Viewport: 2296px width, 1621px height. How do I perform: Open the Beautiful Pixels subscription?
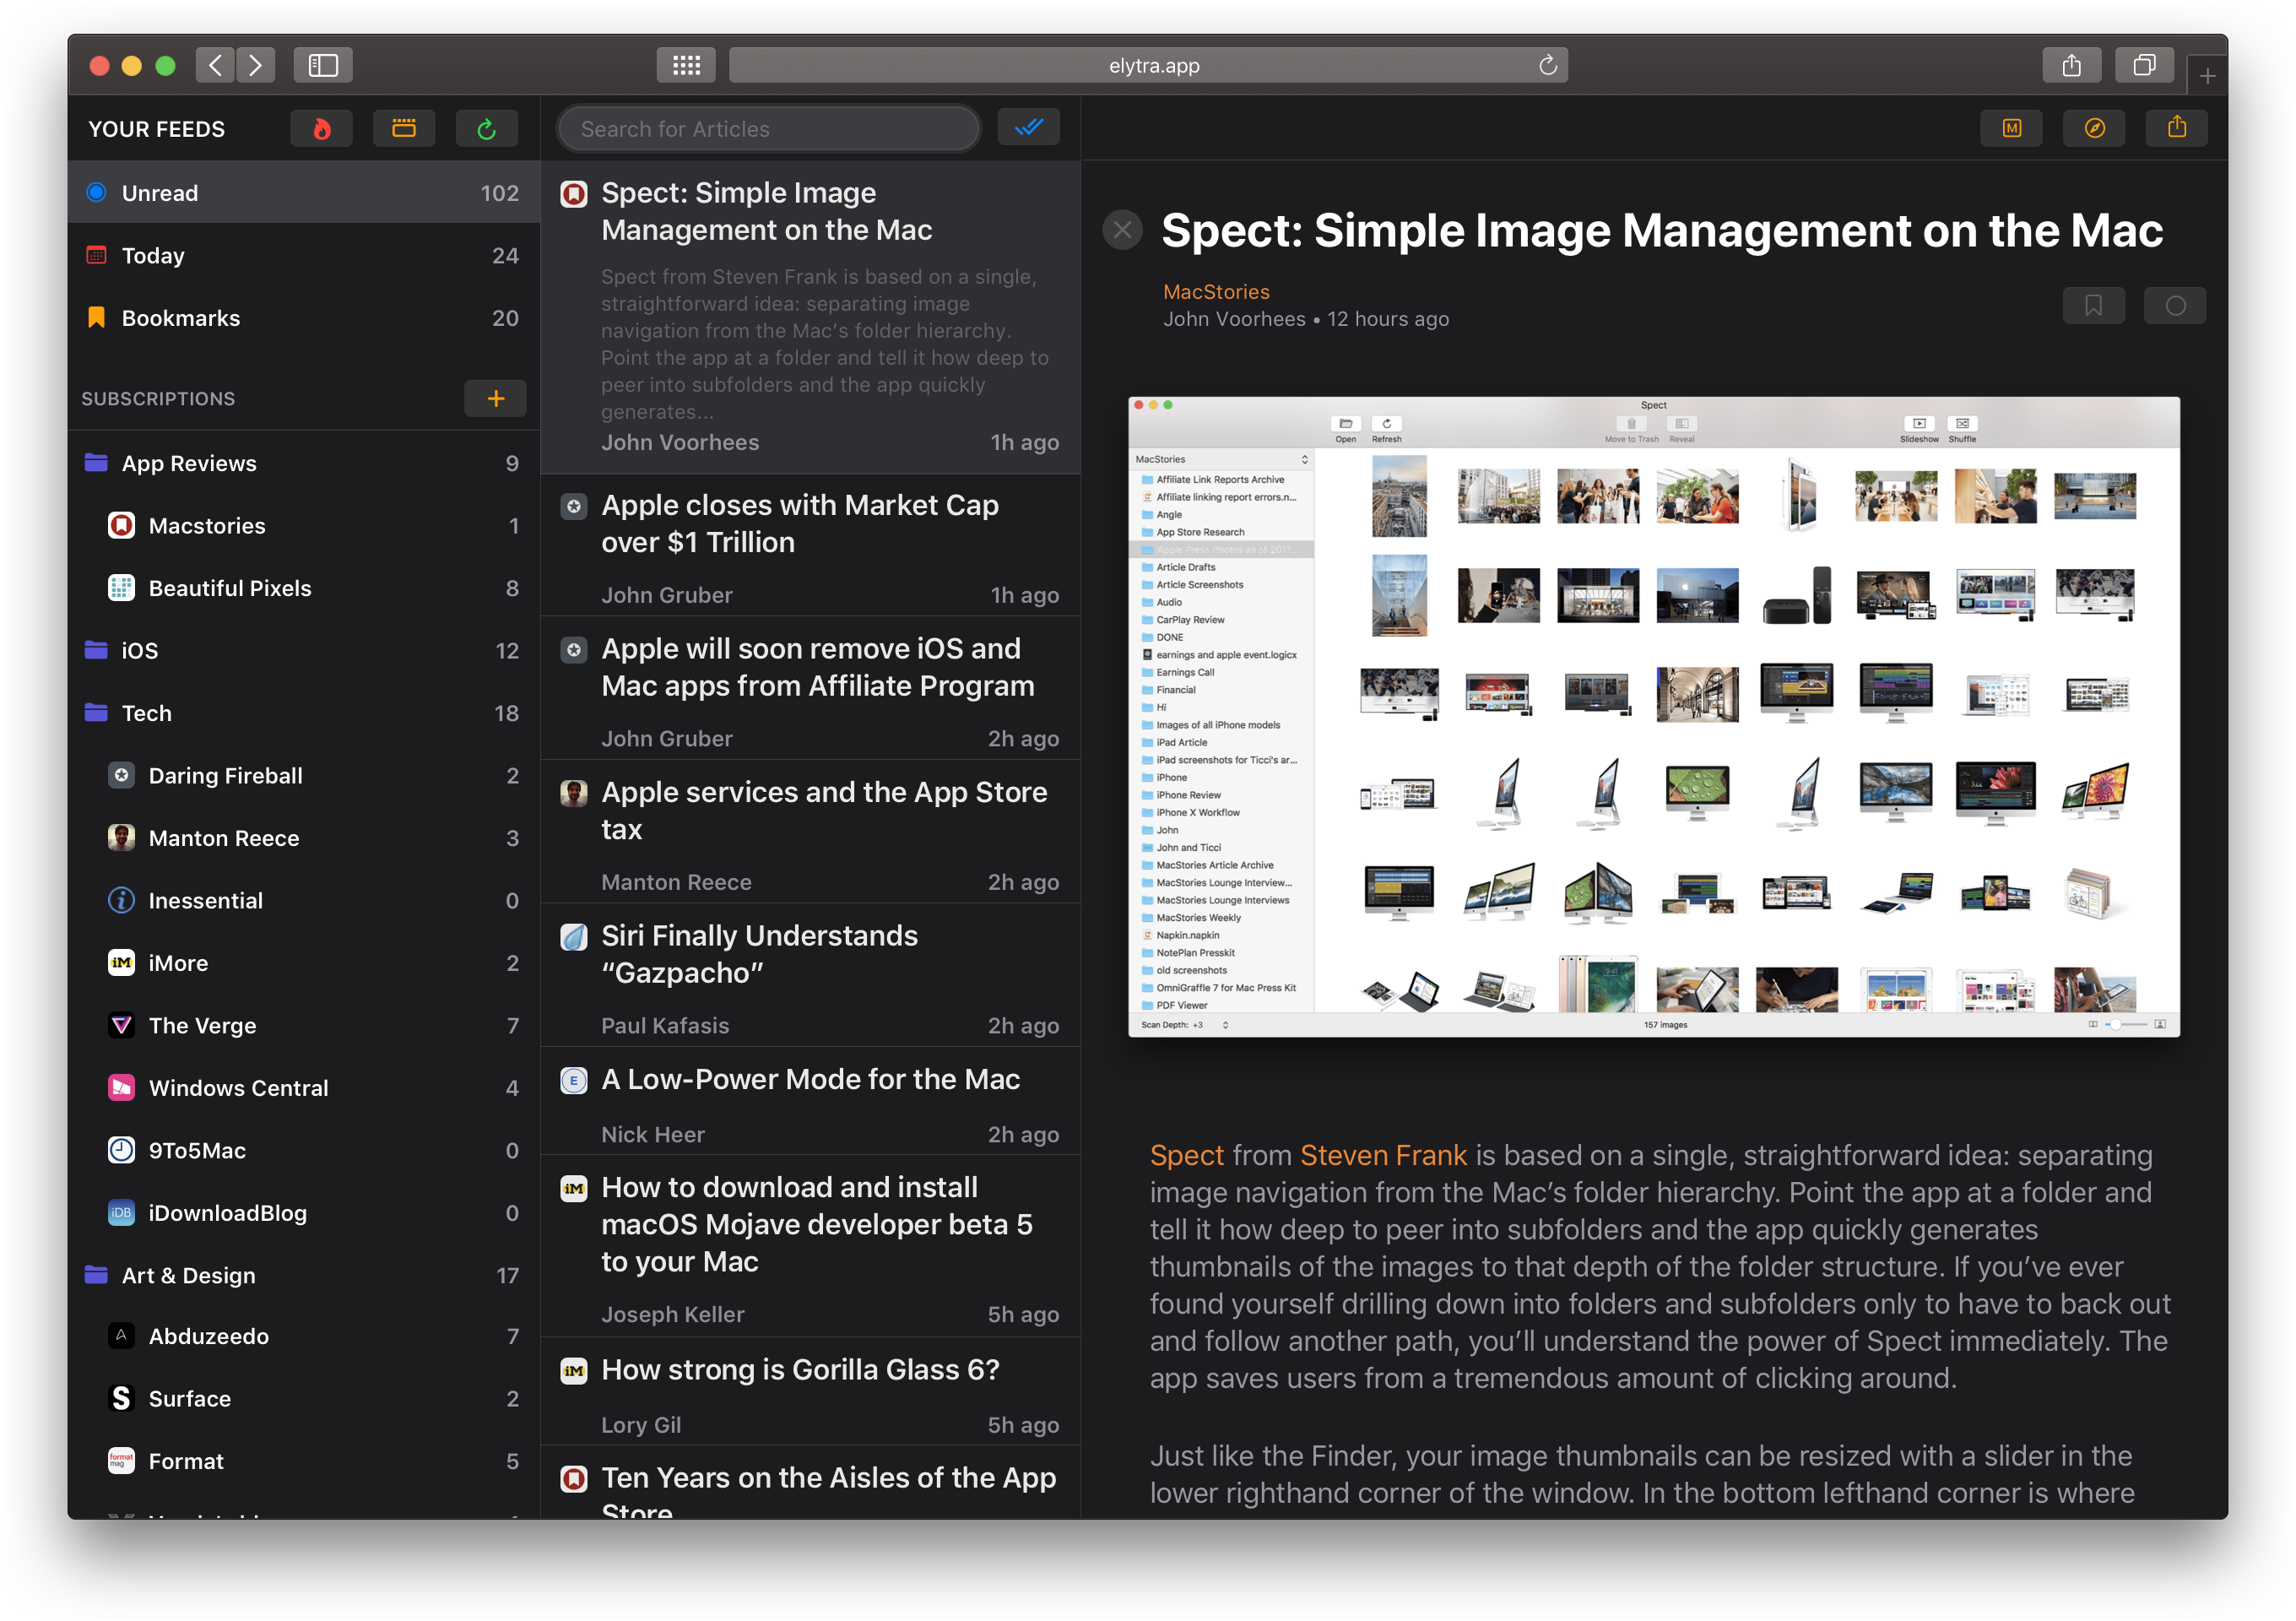[x=304, y=588]
